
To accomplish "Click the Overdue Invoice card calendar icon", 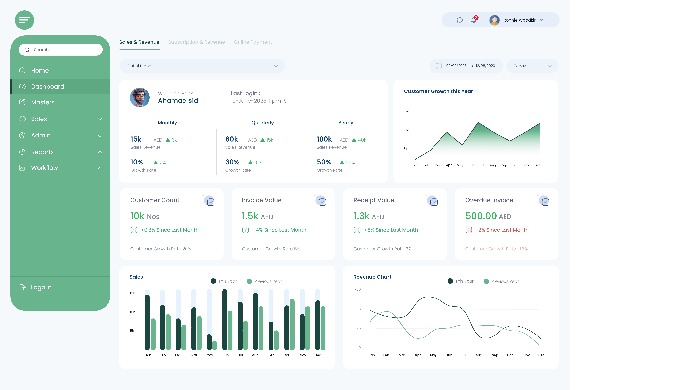I will [544, 201].
